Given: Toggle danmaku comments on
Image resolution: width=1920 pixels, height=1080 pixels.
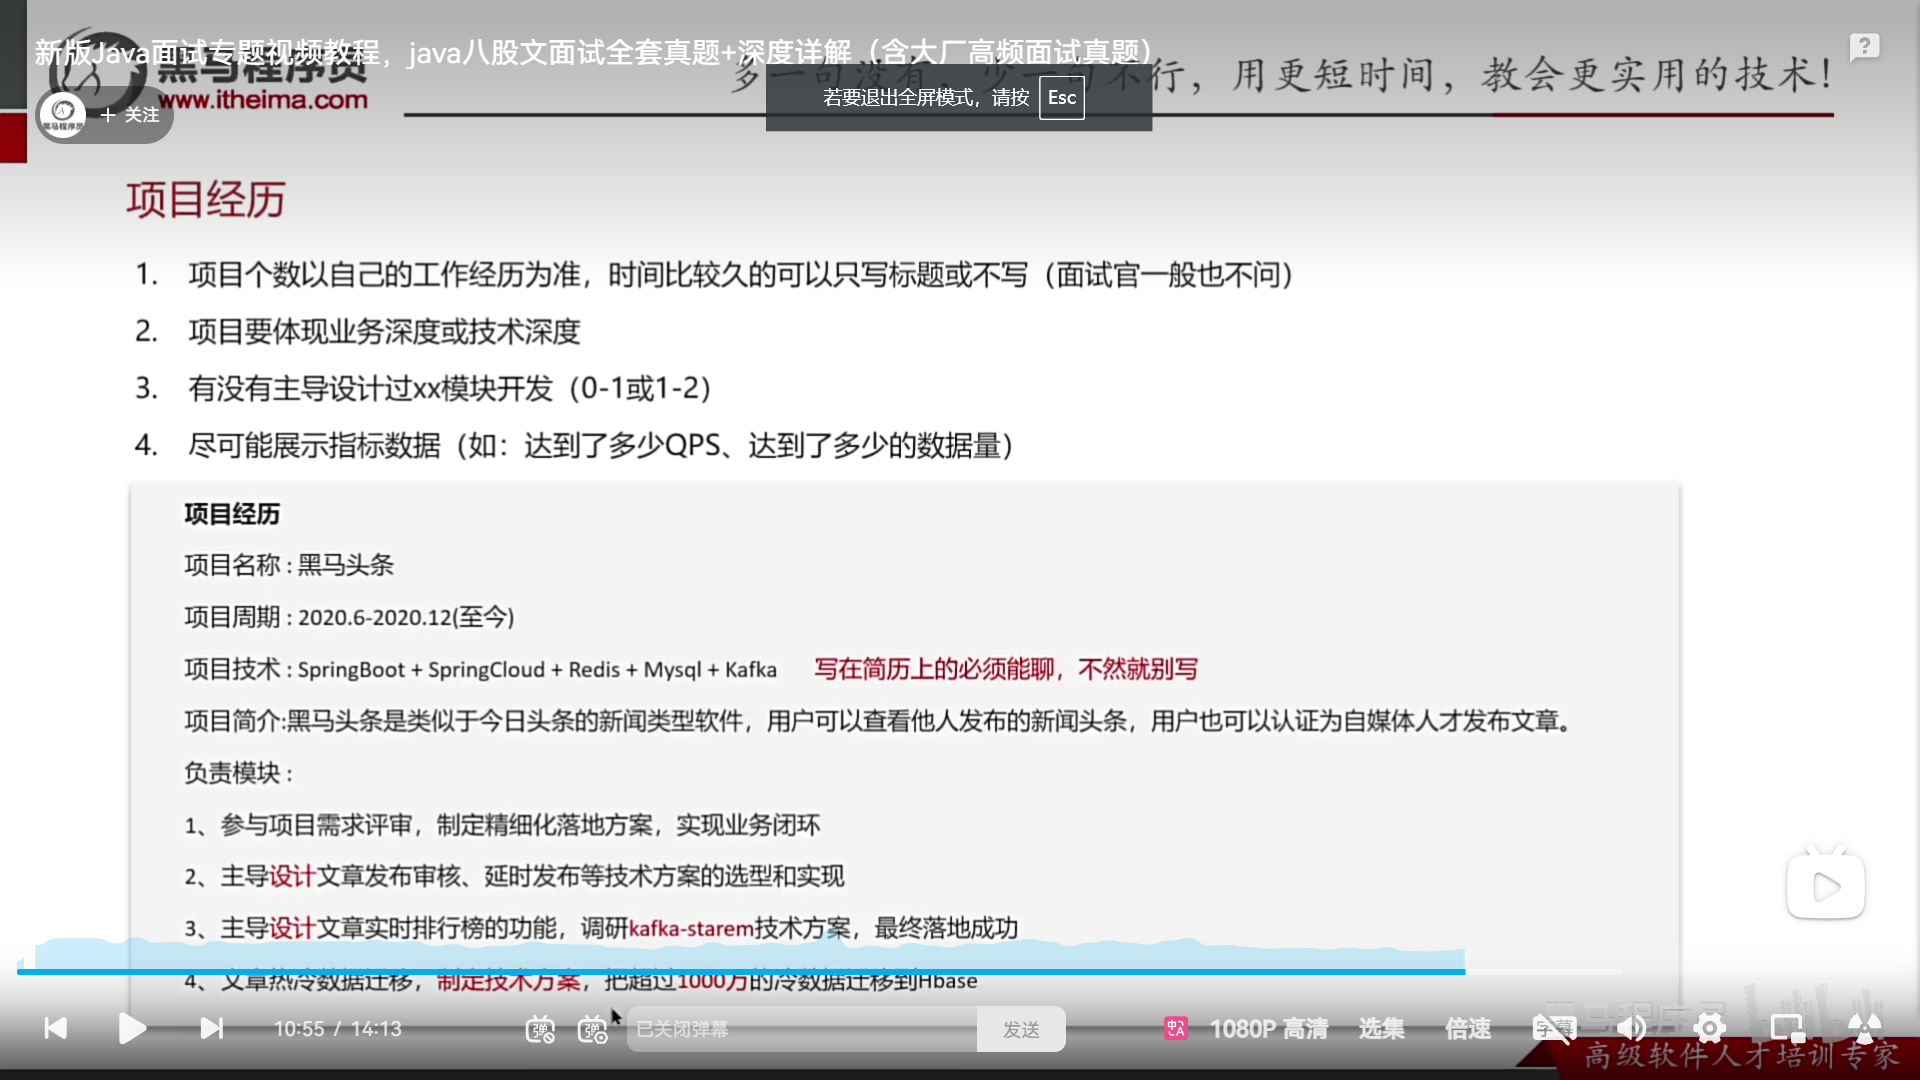Looking at the screenshot, I should tap(540, 1029).
